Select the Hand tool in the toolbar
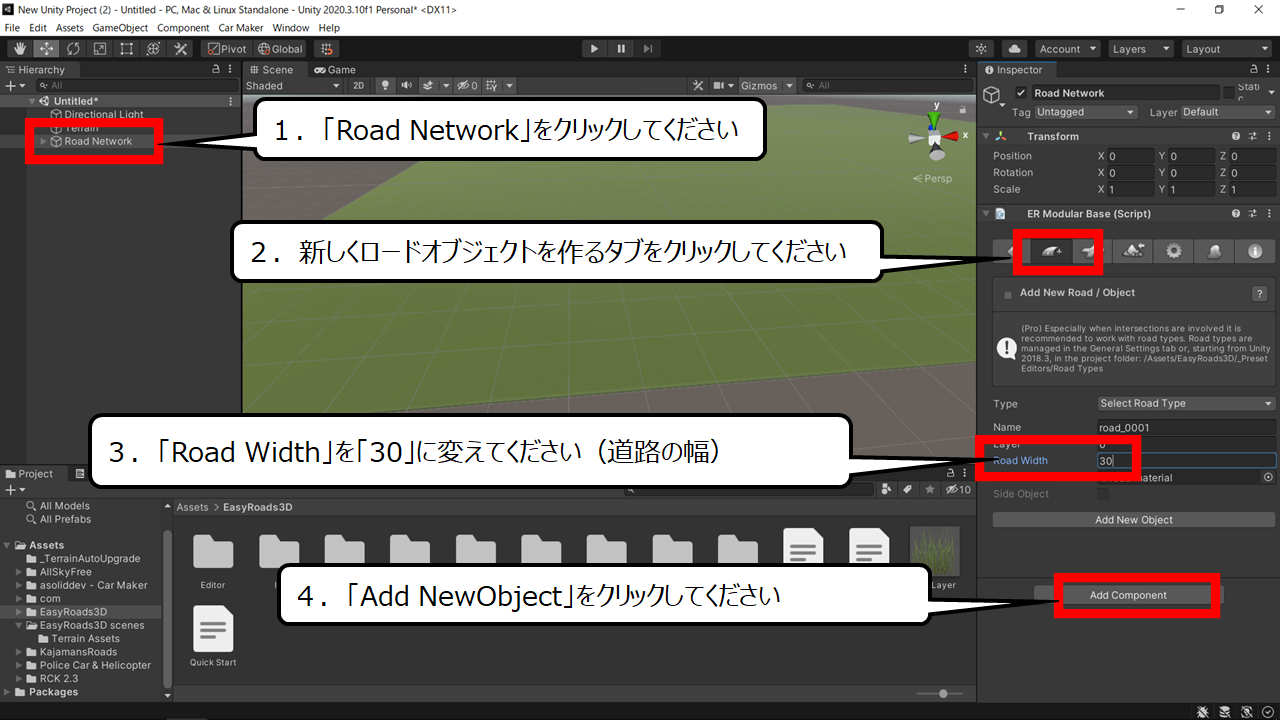Screen dimensions: 1280x720 pyautogui.click(x=20, y=49)
